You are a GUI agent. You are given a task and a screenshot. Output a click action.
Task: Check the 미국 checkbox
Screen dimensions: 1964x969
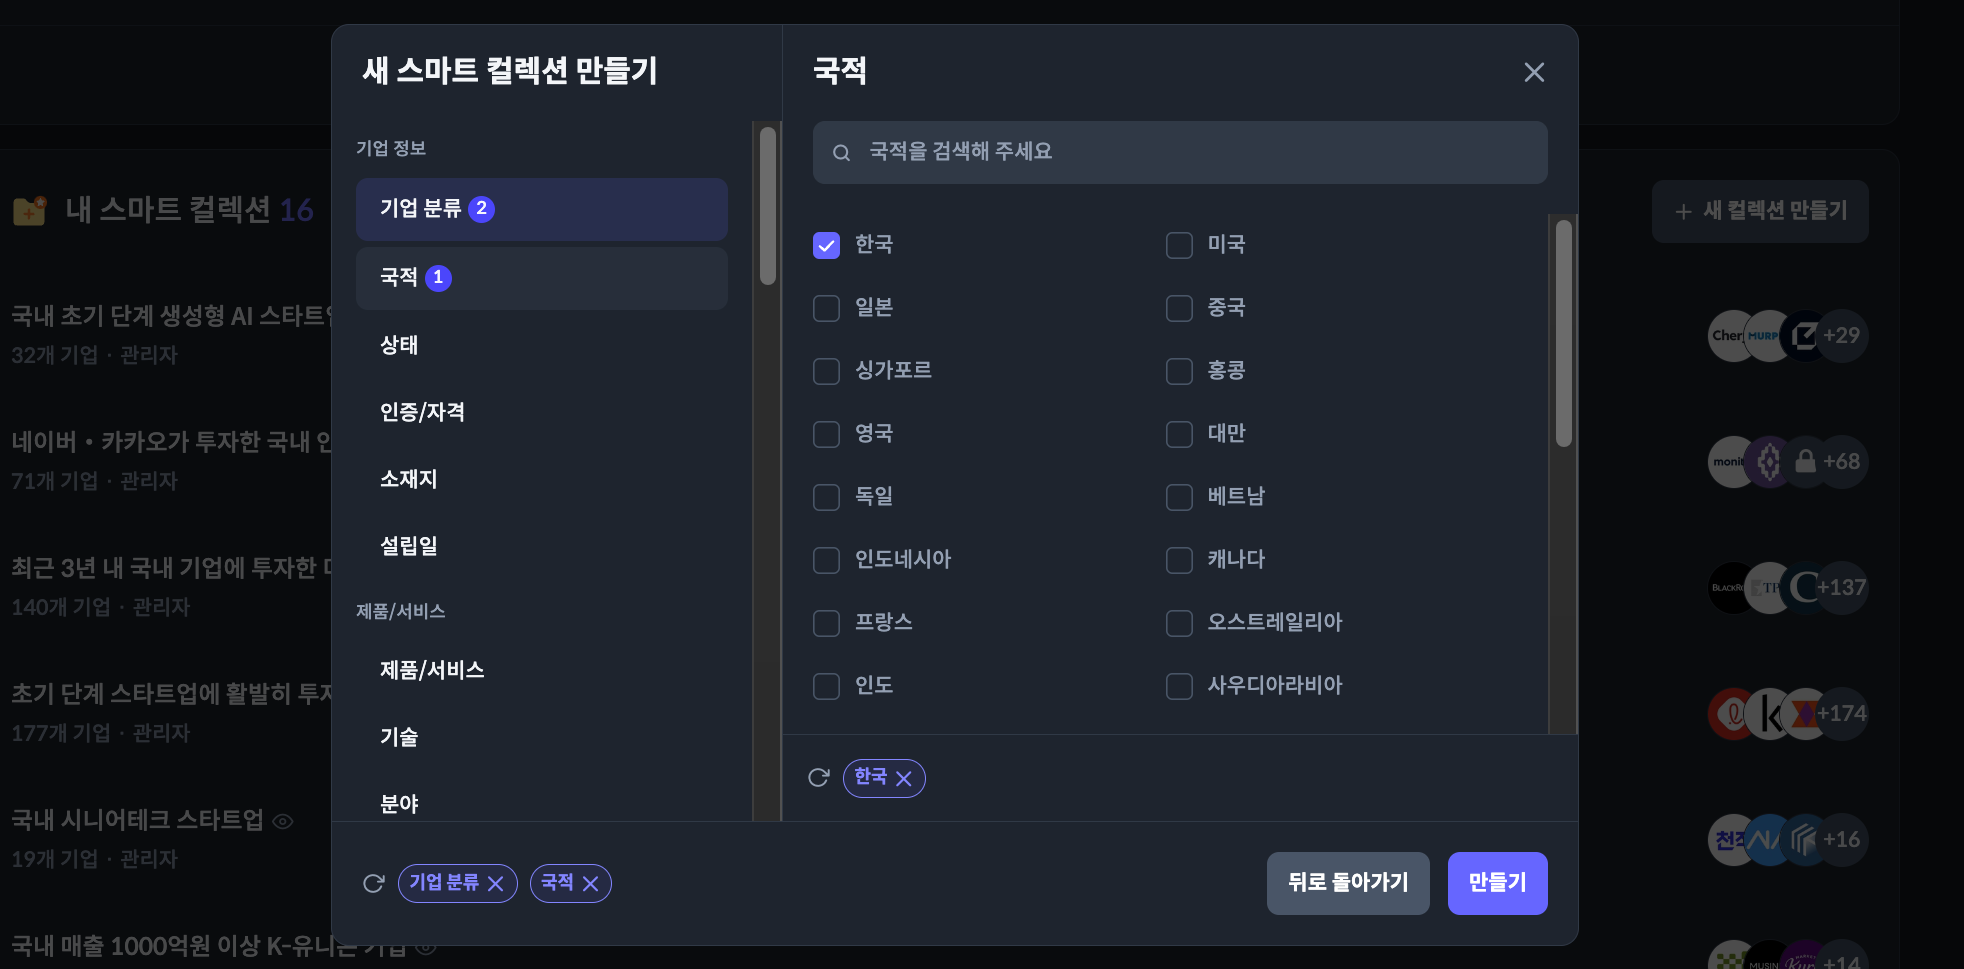tap(1180, 245)
